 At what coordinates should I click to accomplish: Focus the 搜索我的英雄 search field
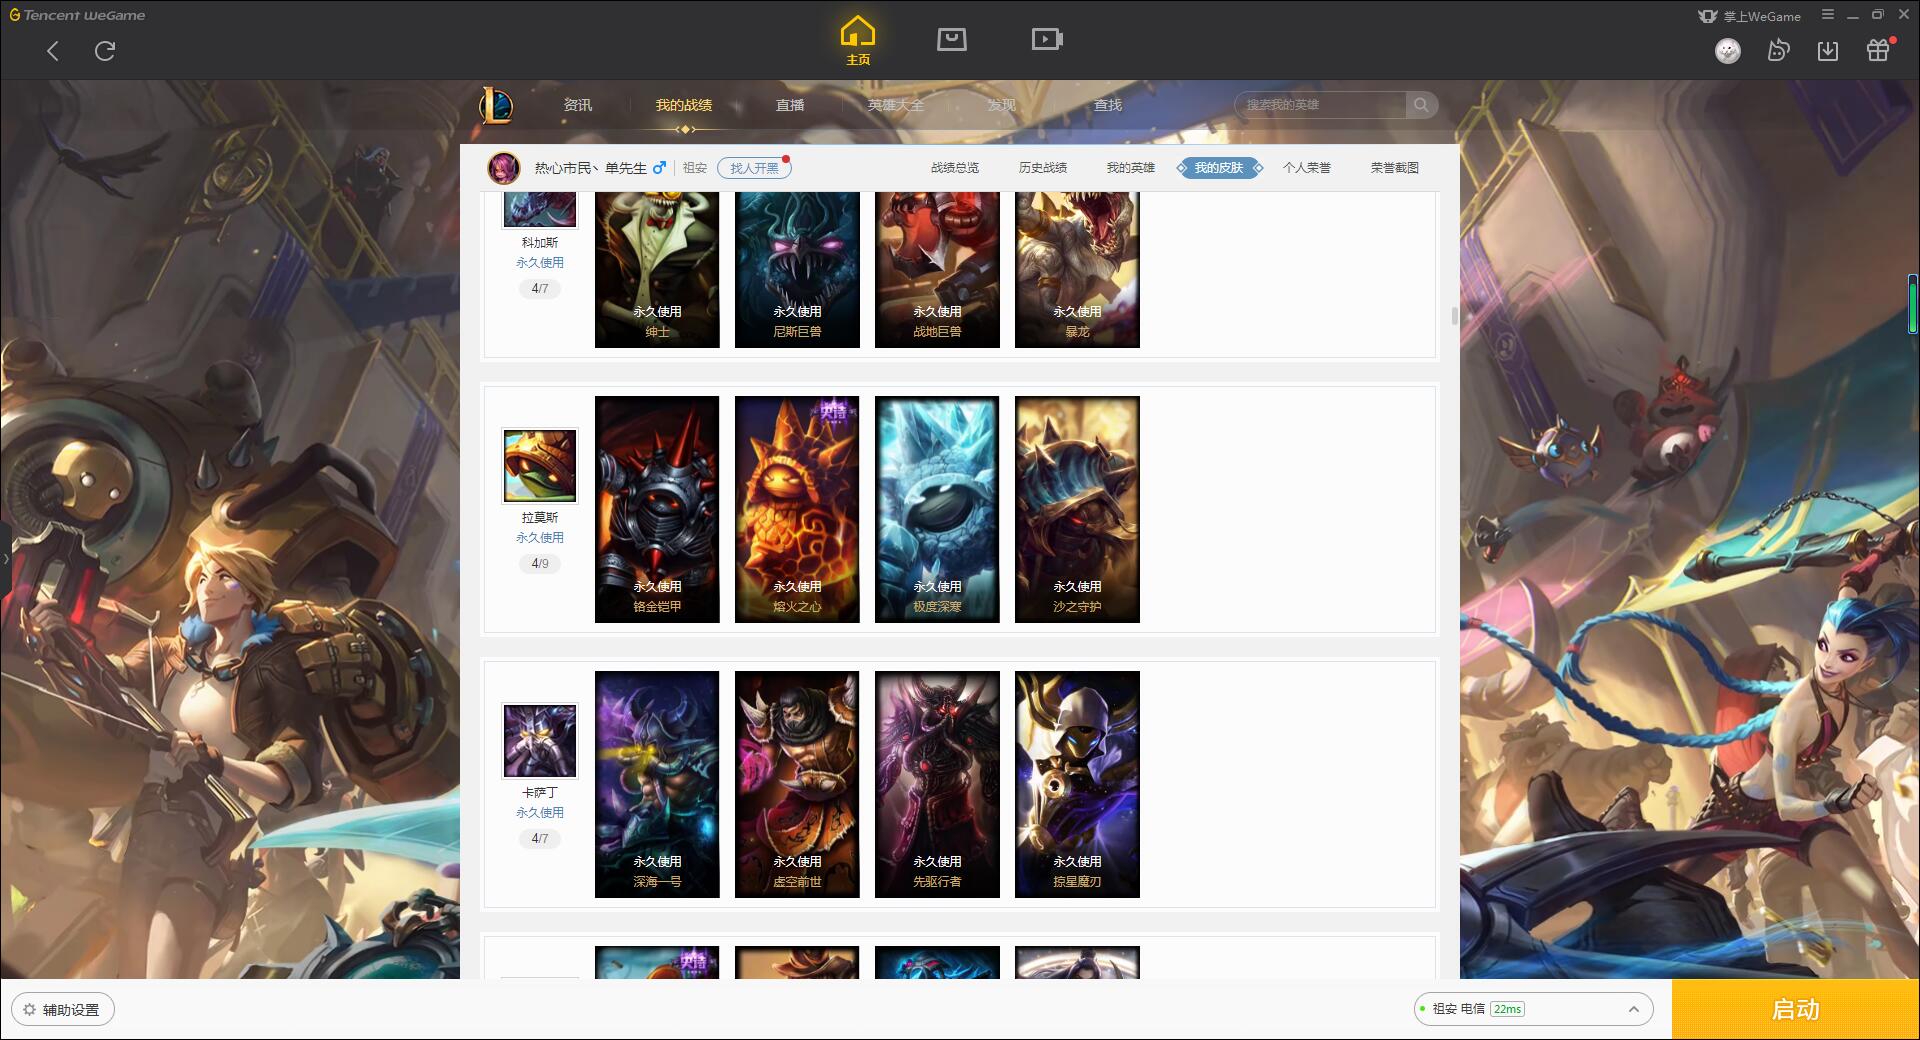pyautogui.click(x=1322, y=105)
